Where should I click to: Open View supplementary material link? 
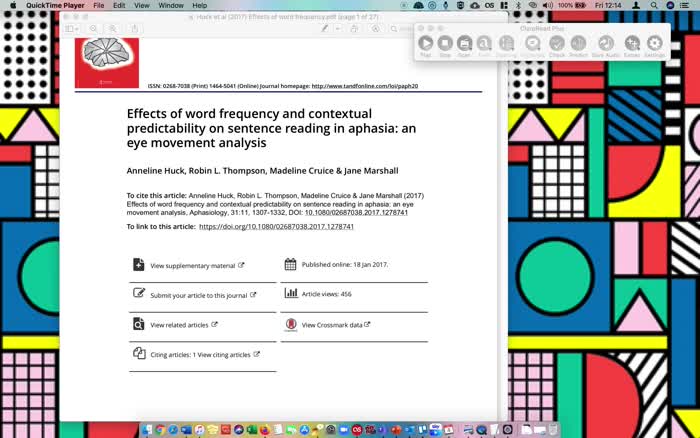coord(192,266)
